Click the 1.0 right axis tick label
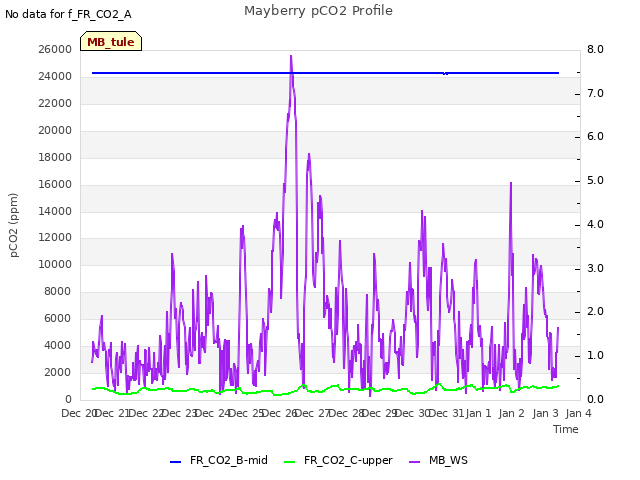640x480 pixels. [595, 356]
